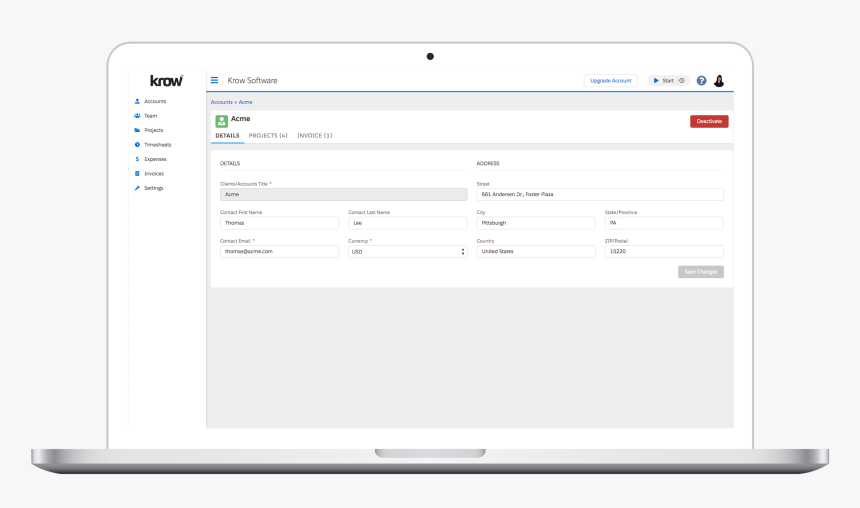Go to Team in the sidebar
The width and height of the screenshot is (860, 508).
(150, 116)
